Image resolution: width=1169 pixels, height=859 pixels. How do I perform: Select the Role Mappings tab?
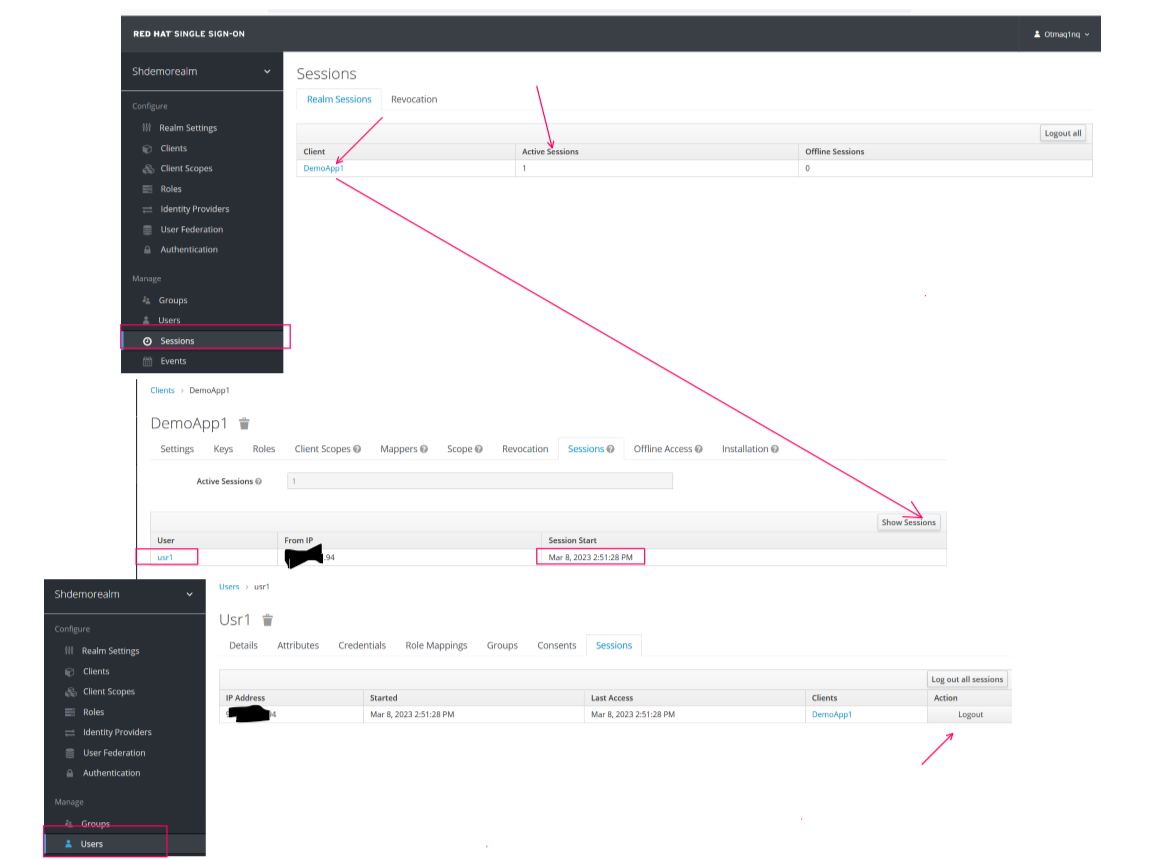pos(436,645)
